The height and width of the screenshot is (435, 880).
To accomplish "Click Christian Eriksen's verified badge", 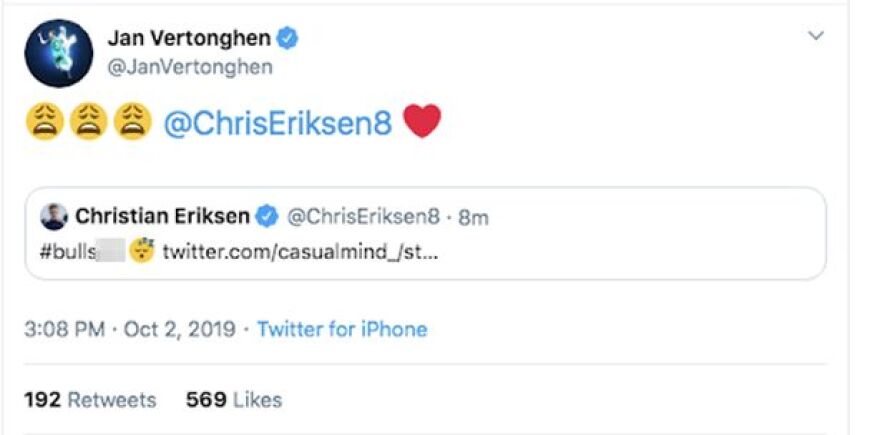I will pos(268,216).
